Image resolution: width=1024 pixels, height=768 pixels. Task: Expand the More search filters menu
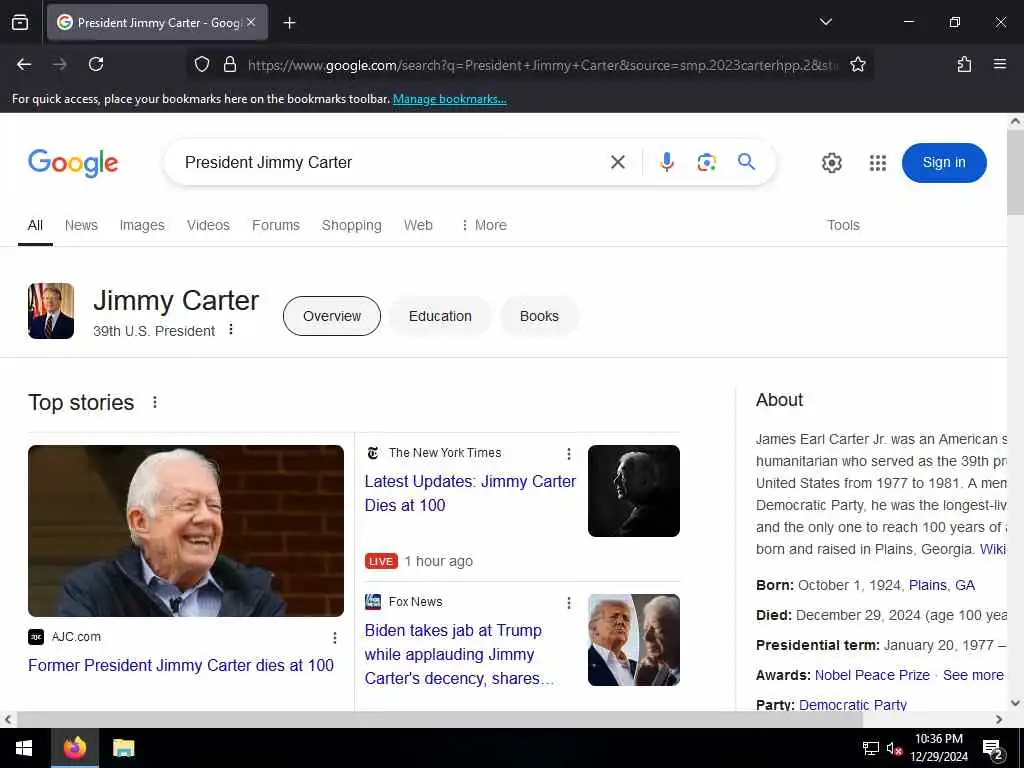click(x=484, y=225)
